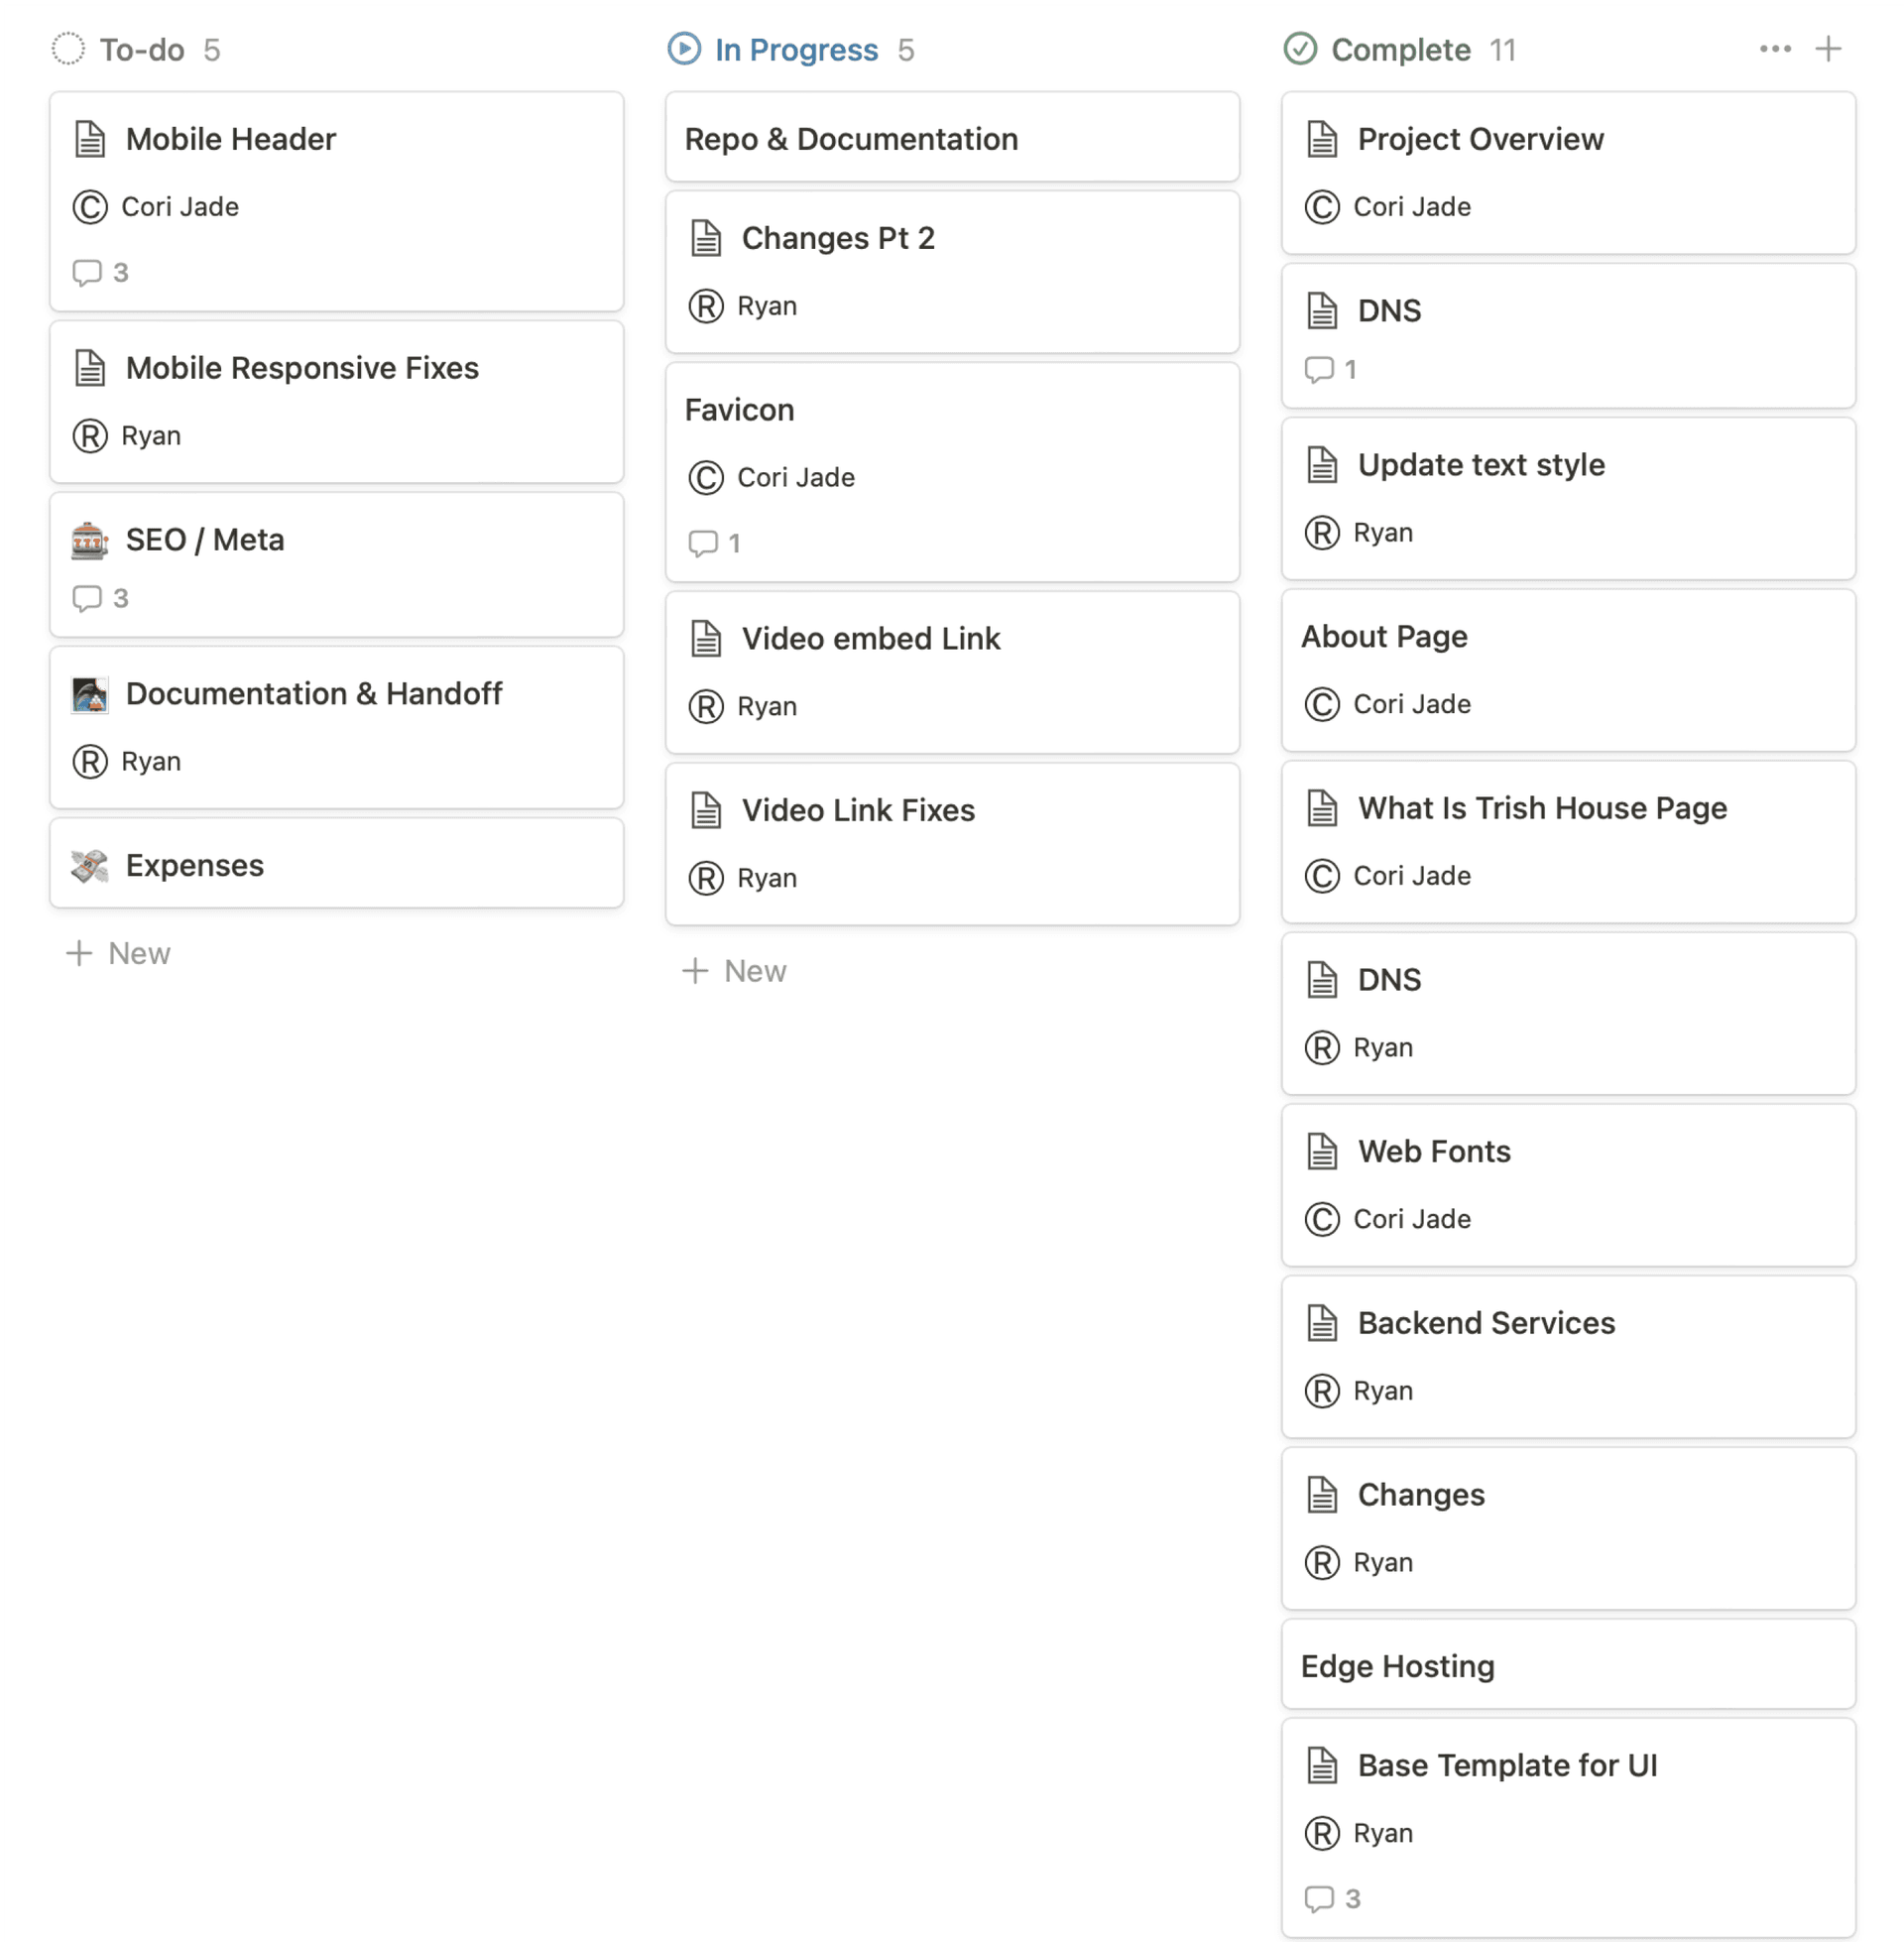Open the In Progress tab tasks

797,49
